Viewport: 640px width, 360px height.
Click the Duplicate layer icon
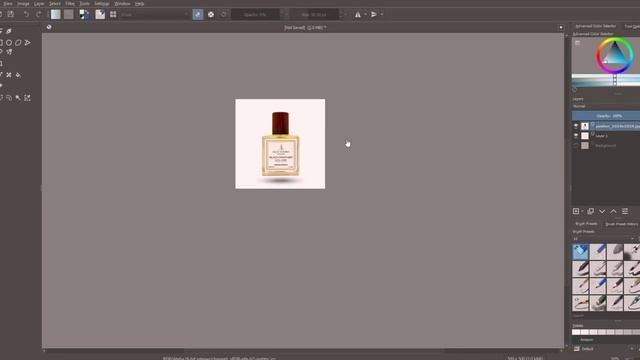(x=590, y=211)
